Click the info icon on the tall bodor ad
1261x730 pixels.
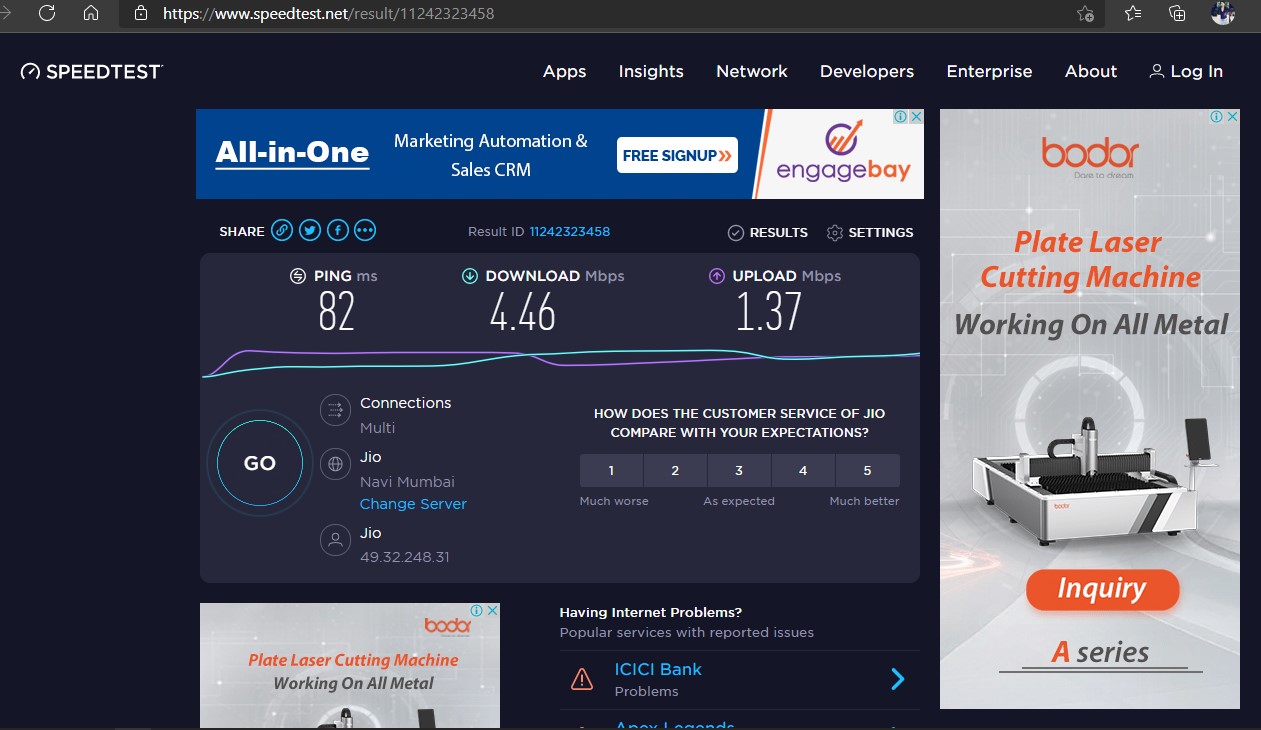point(1216,117)
